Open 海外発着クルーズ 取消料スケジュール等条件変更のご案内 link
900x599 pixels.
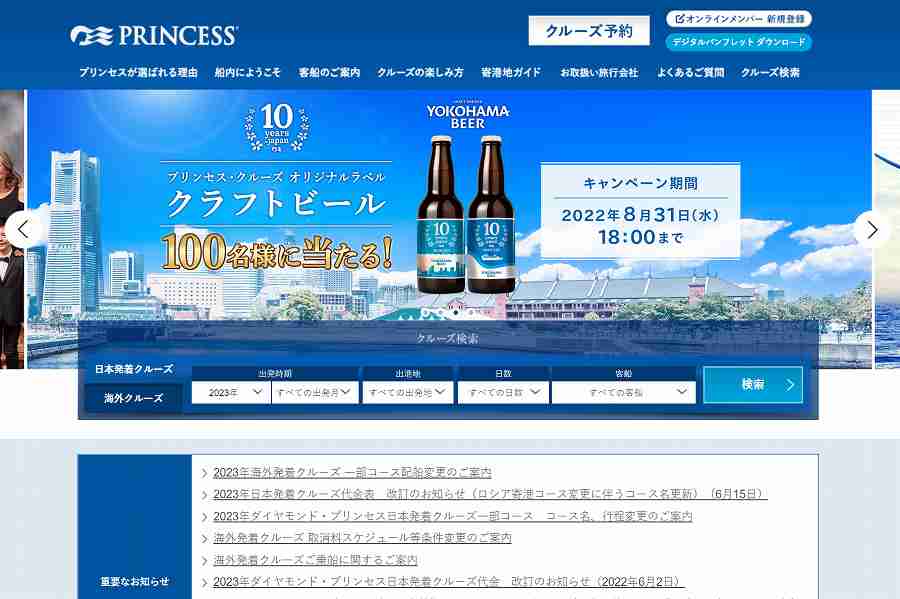pos(362,538)
